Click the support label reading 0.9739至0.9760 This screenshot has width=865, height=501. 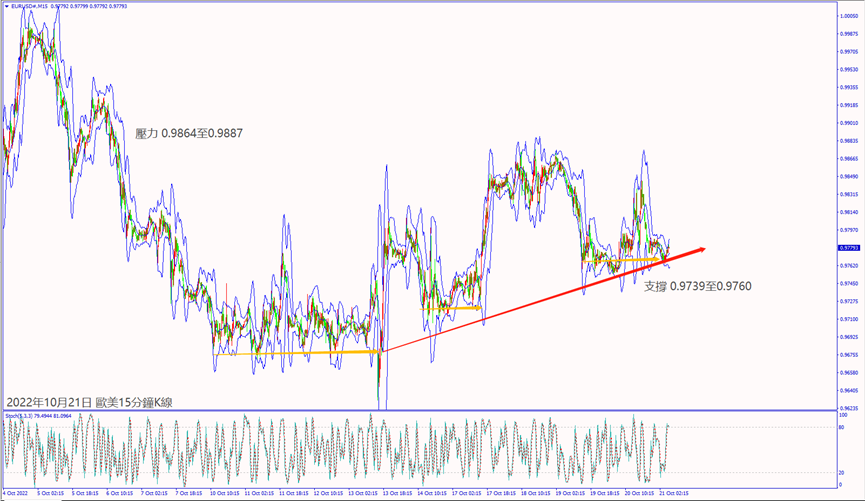[697, 286]
